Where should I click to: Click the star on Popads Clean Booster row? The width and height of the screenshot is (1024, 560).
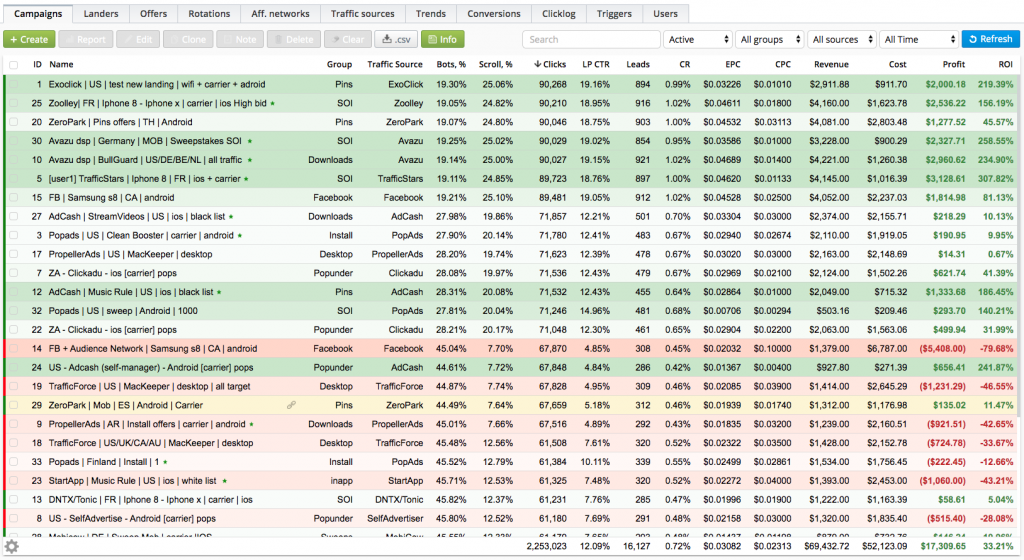pos(240,236)
